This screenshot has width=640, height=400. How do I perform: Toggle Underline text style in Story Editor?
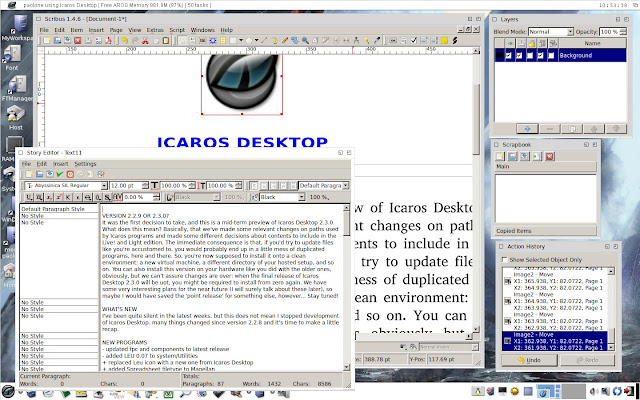[x=29, y=197]
